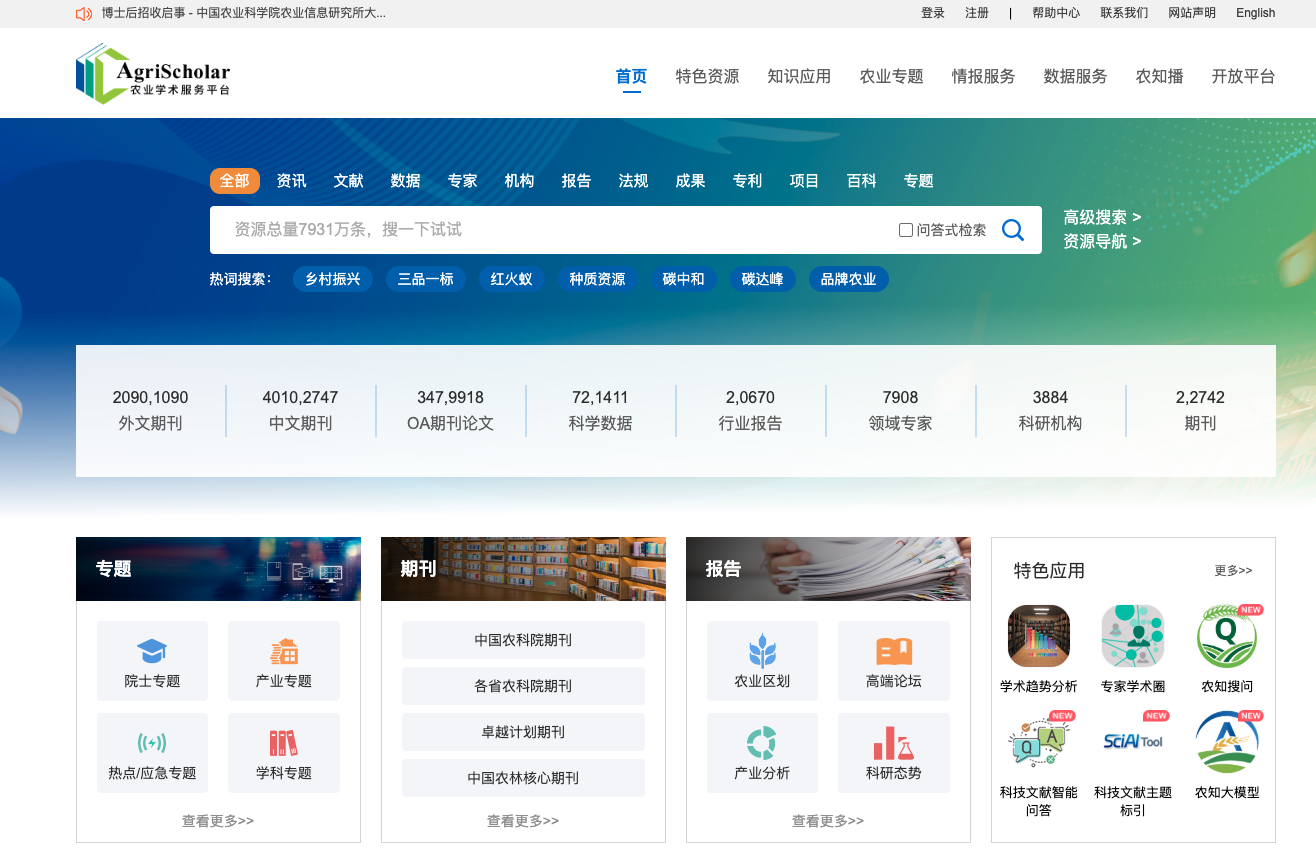Viewport: 1316px width, 863px height.
Task: Open 科研态势 chart icon
Action: [894, 743]
